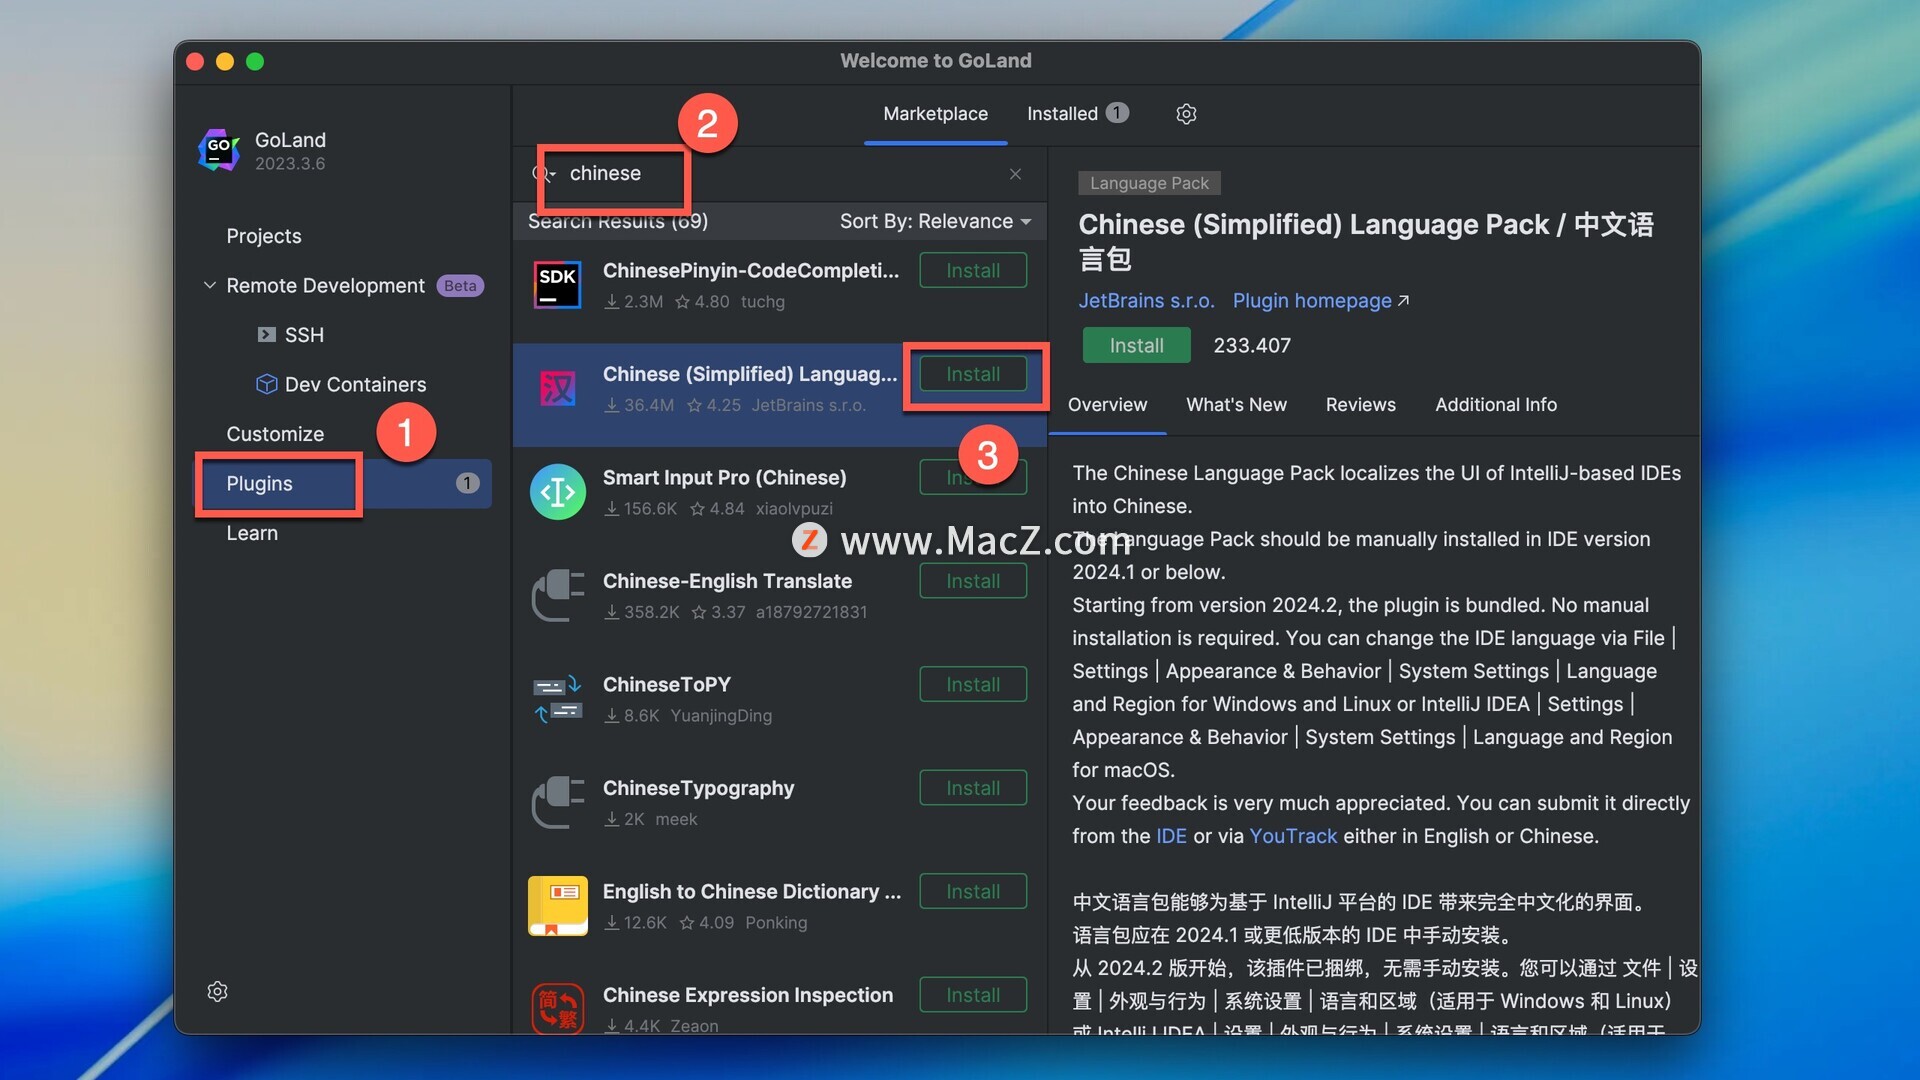Select the Smart Input Pro plugin icon
1920x1080 pixels.
(557, 492)
